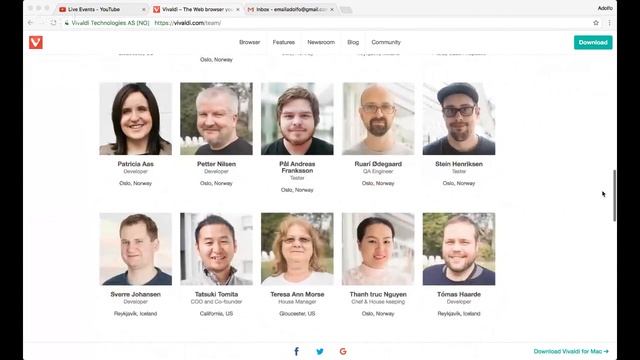Share page via Google icon

pyautogui.click(x=343, y=351)
